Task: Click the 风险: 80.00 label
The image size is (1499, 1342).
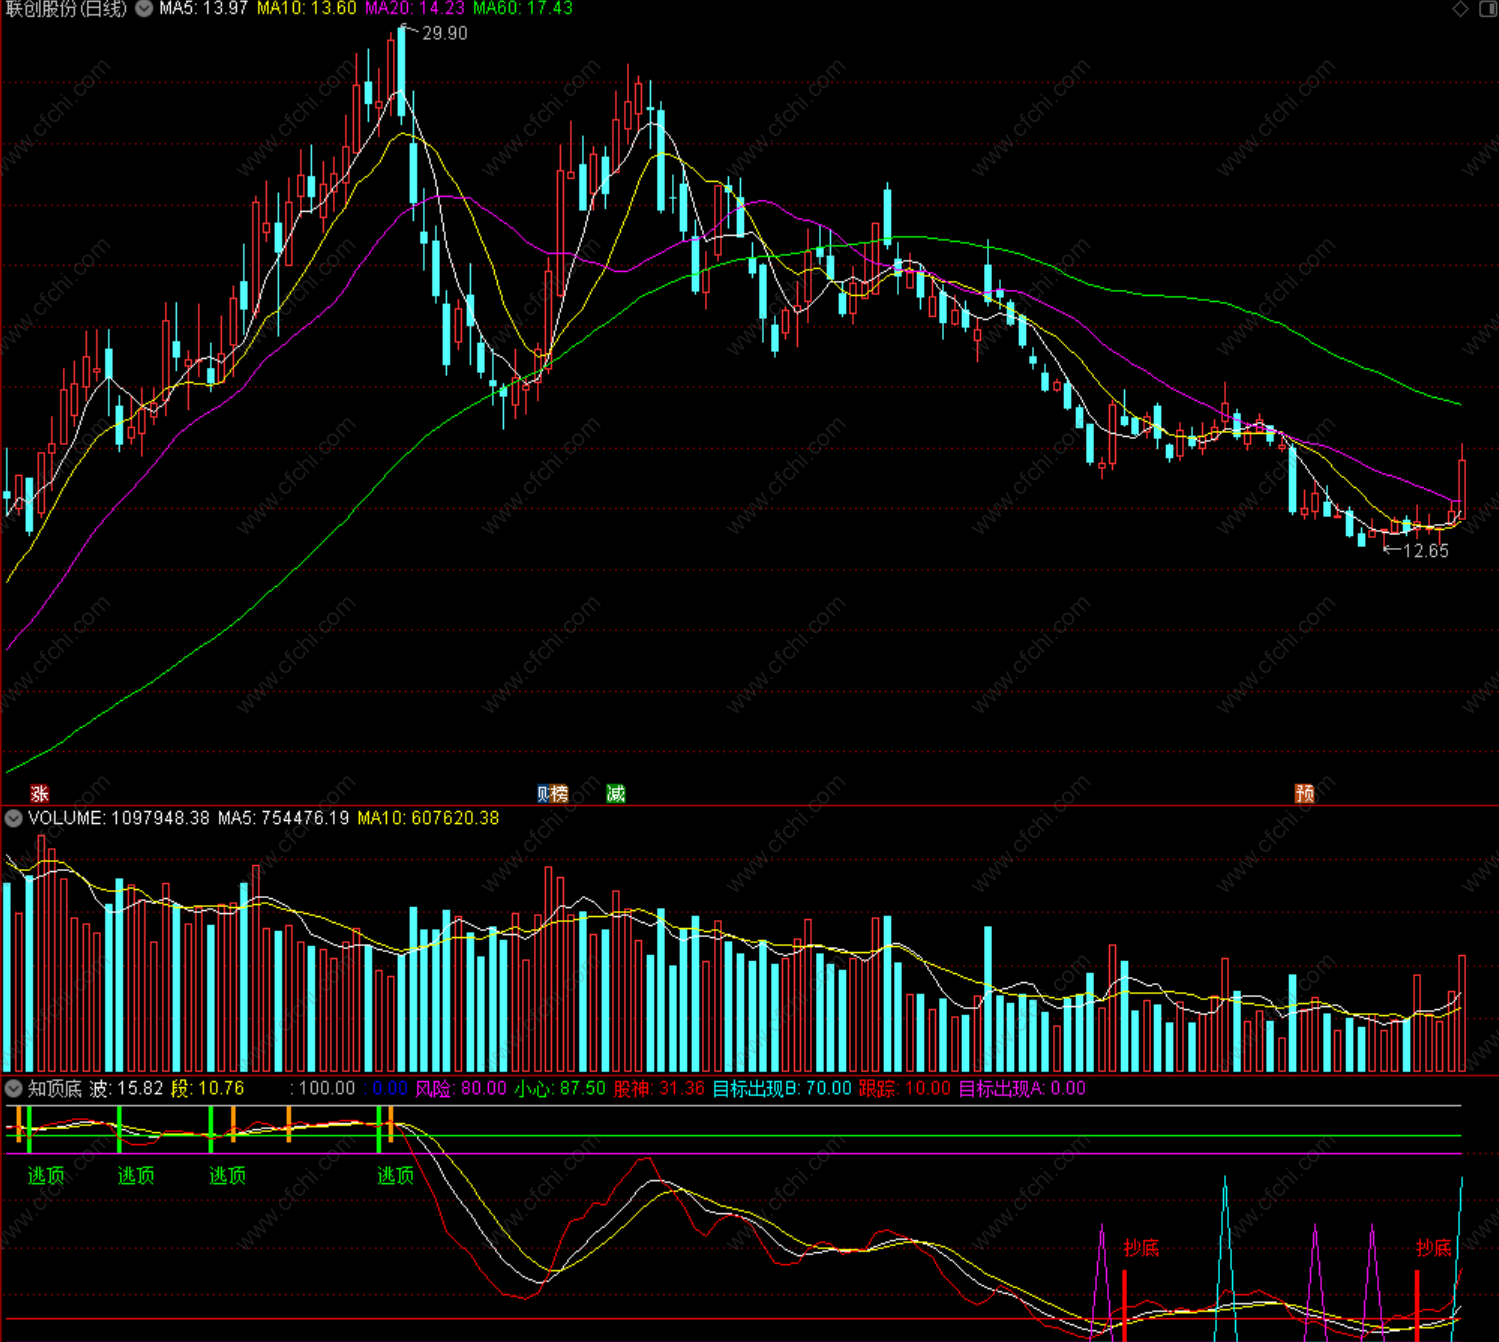Action: pos(461,1088)
